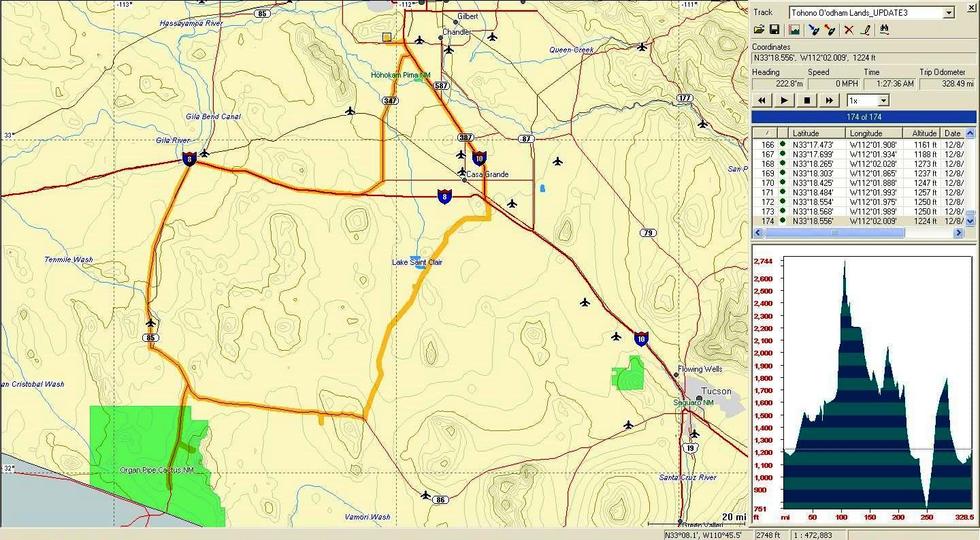Click the Hohokam Pima NM label
This screenshot has height=540, width=980.
point(401,75)
